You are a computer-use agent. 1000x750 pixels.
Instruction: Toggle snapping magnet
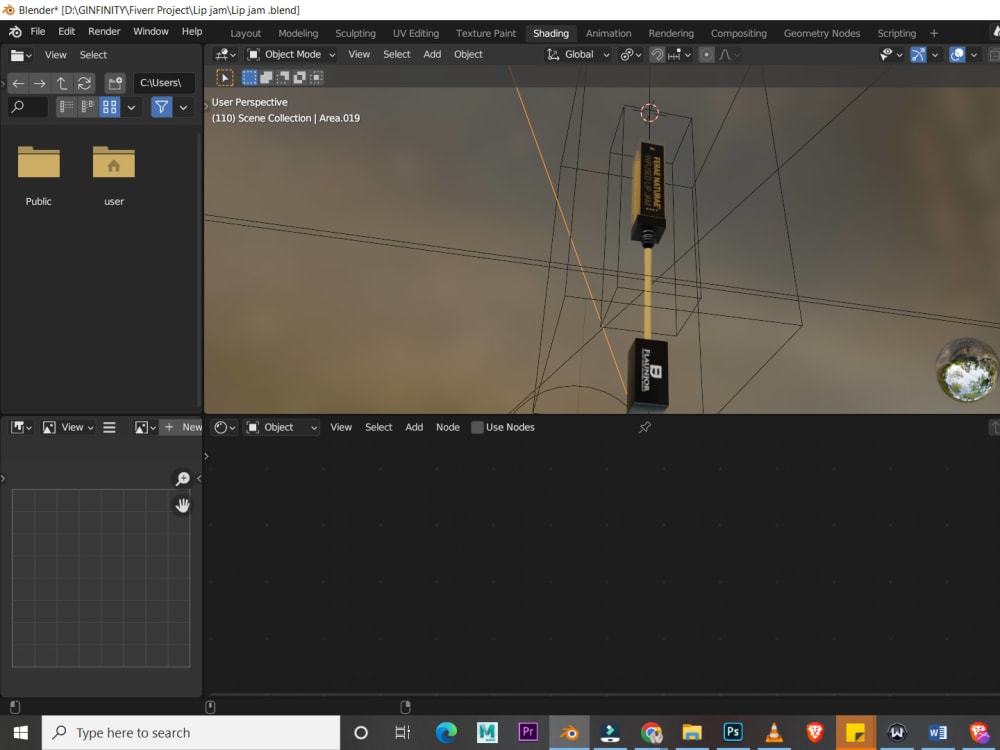(x=657, y=55)
